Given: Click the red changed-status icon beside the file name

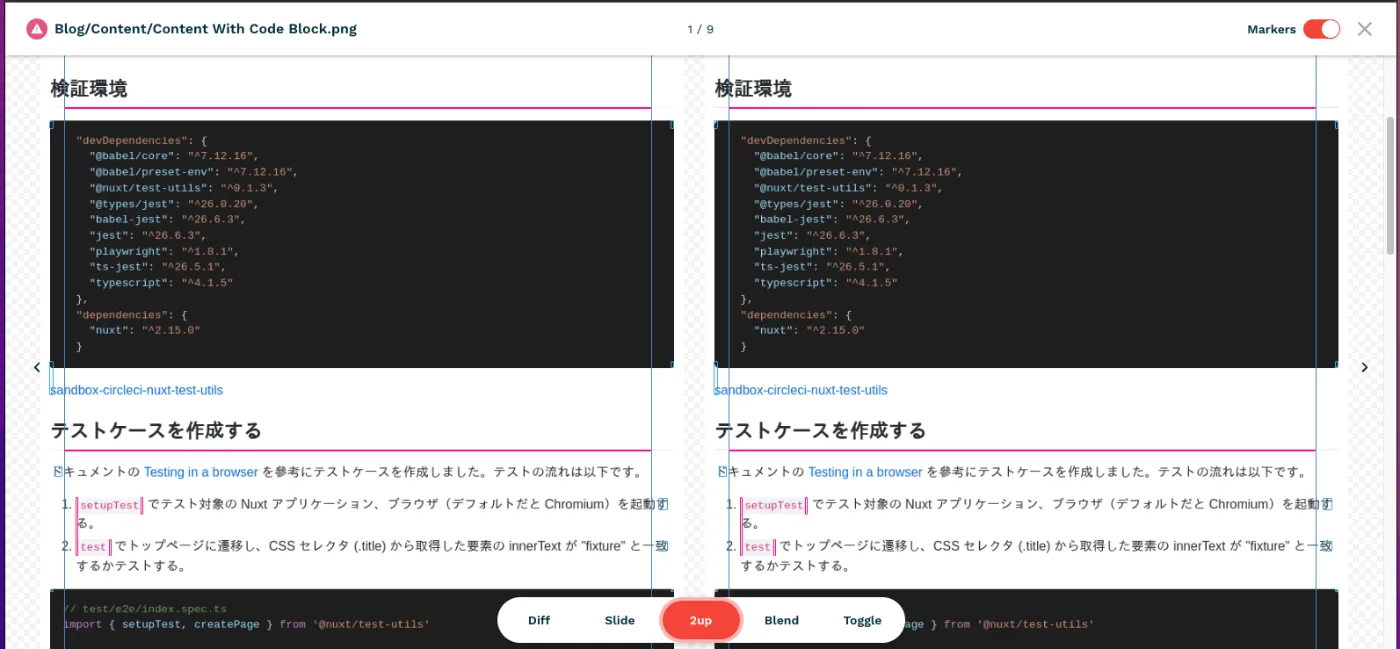Looking at the screenshot, I should click(37, 29).
